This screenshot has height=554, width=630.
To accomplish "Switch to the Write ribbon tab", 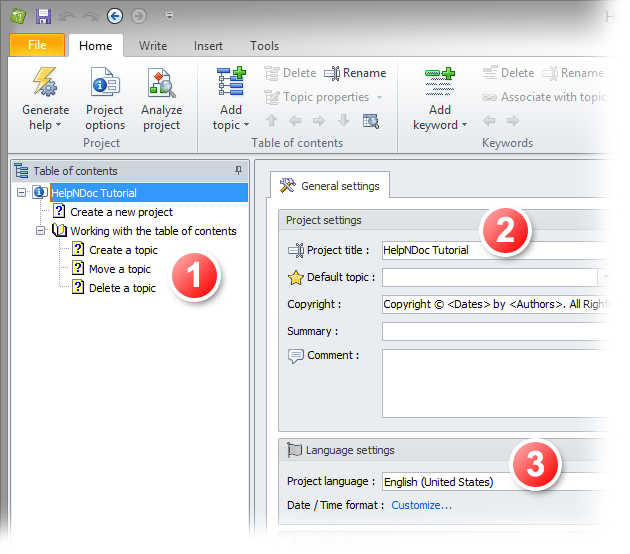I will click(x=153, y=45).
